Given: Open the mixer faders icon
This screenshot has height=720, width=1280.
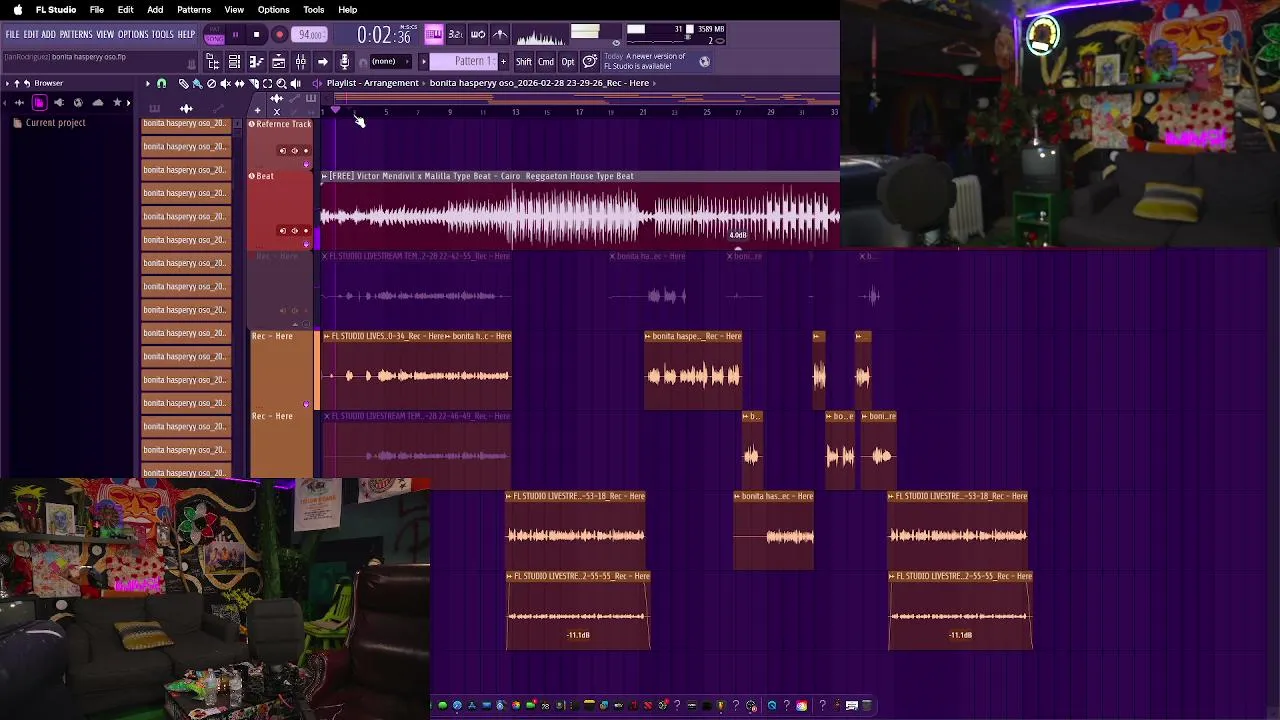Looking at the screenshot, I should pyautogui.click(x=301, y=62).
